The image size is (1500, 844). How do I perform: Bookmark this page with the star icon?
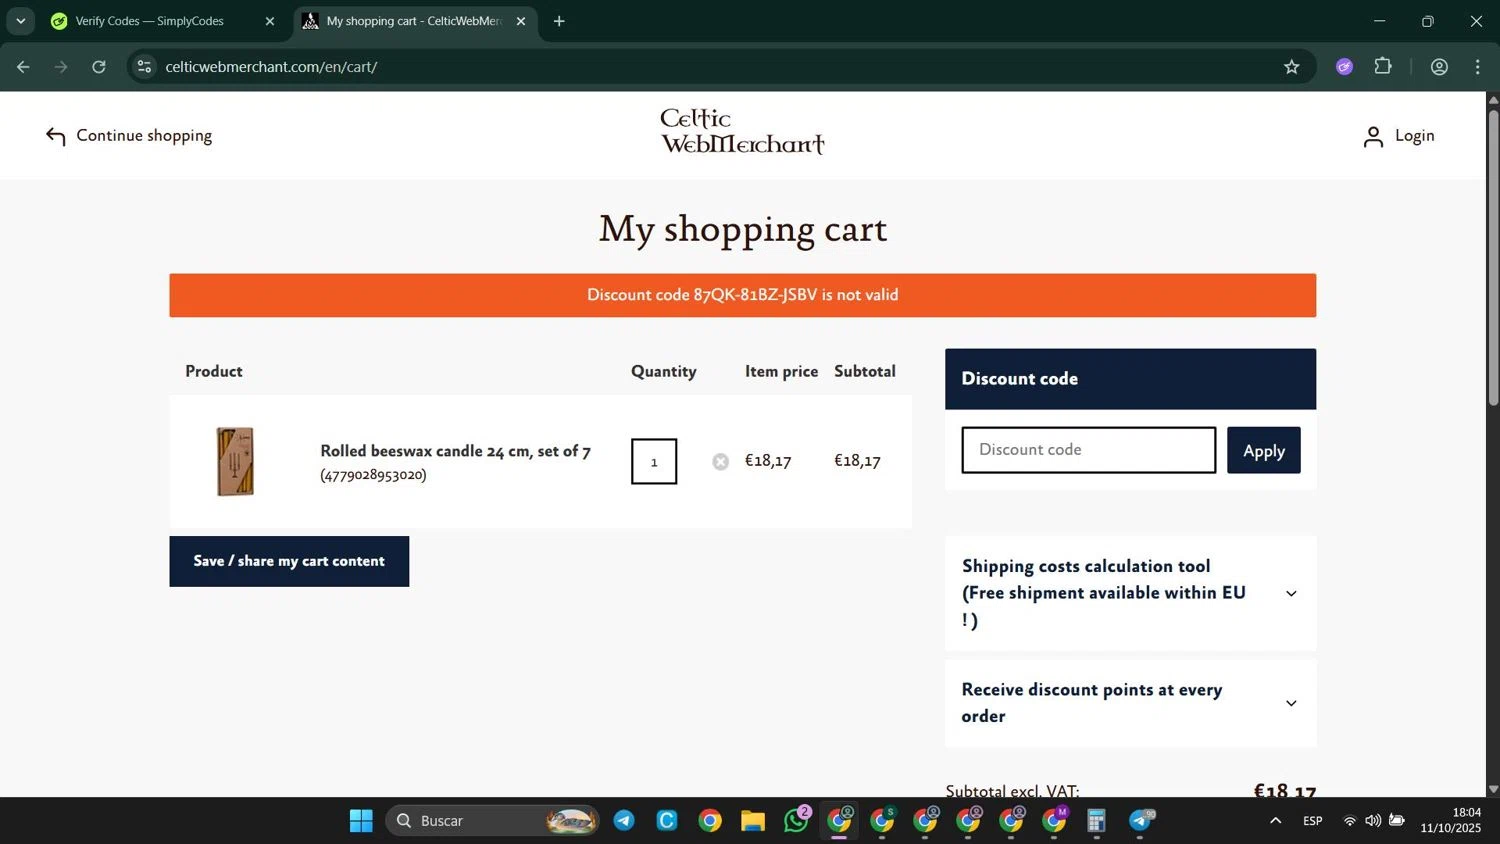1291,67
